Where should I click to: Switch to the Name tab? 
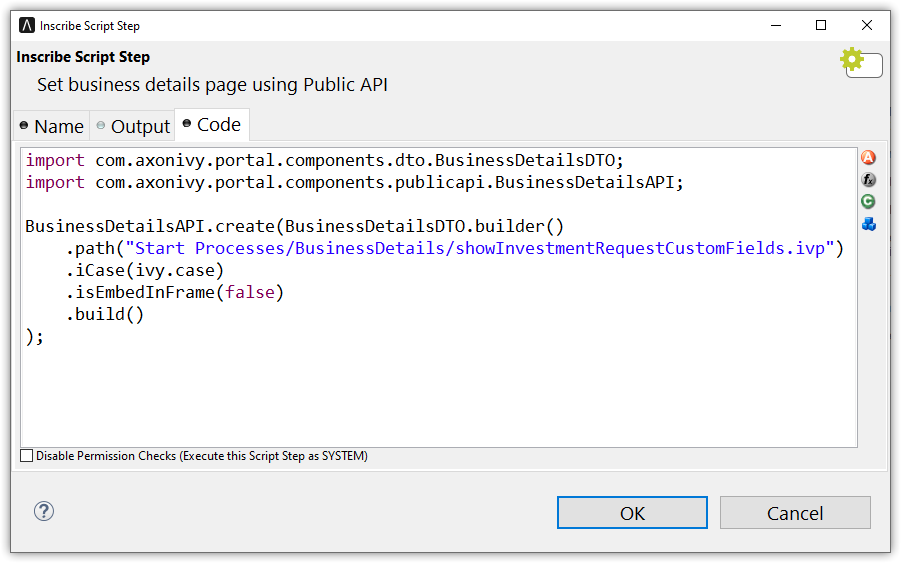(51, 126)
